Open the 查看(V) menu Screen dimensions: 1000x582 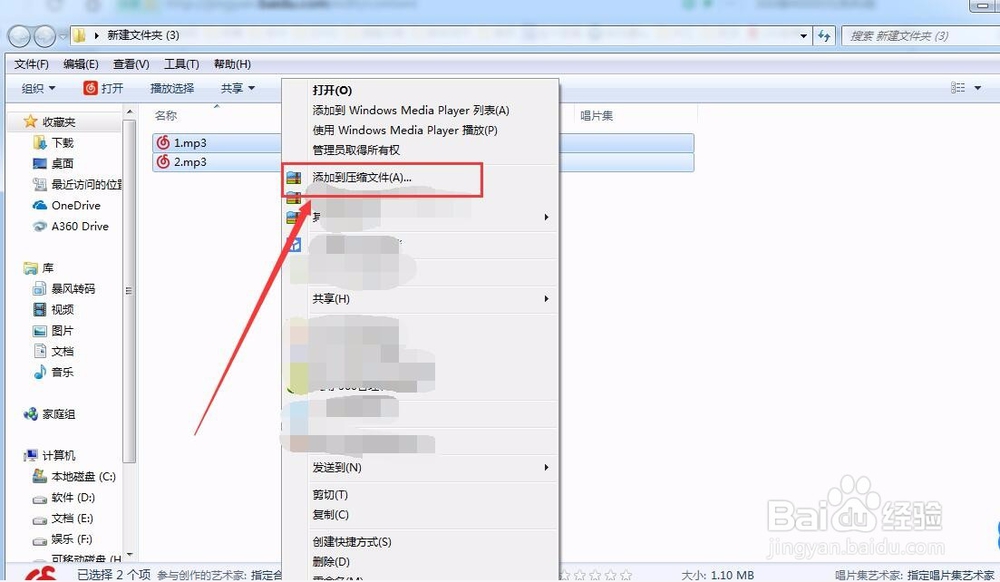coord(131,64)
